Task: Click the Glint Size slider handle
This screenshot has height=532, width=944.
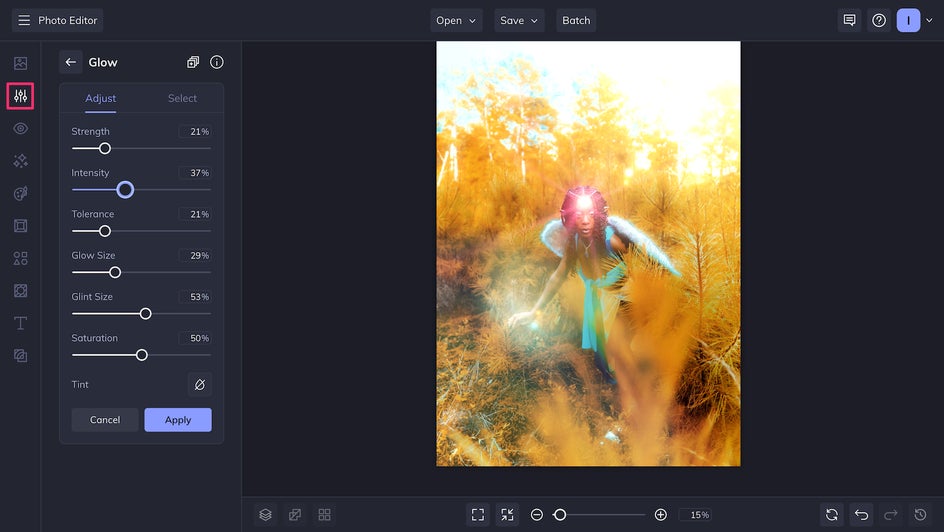Action: [146, 314]
